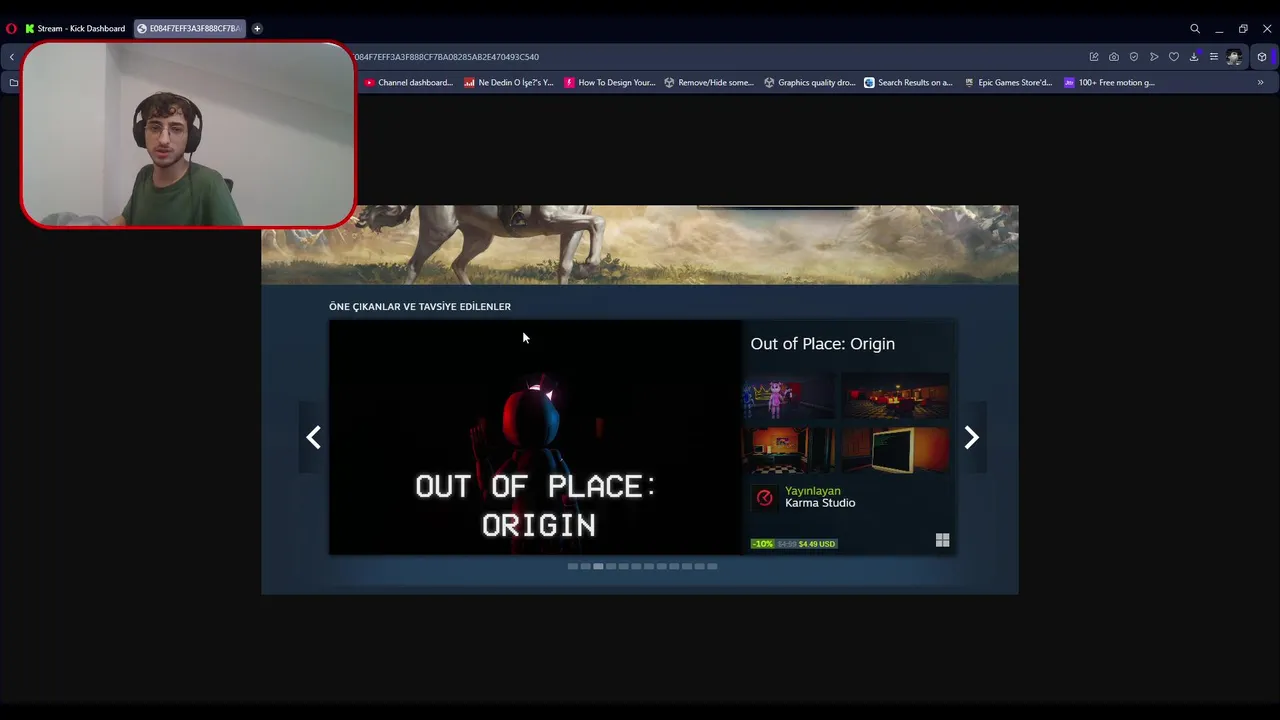
Task: Go to next featured game arrow
Action: point(971,437)
